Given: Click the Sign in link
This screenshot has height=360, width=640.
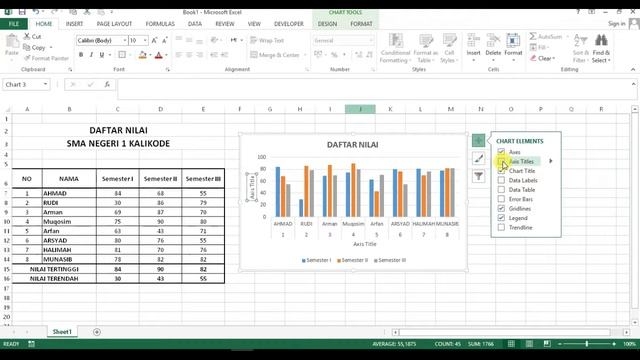Looking at the screenshot, I should tap(616, 24).
